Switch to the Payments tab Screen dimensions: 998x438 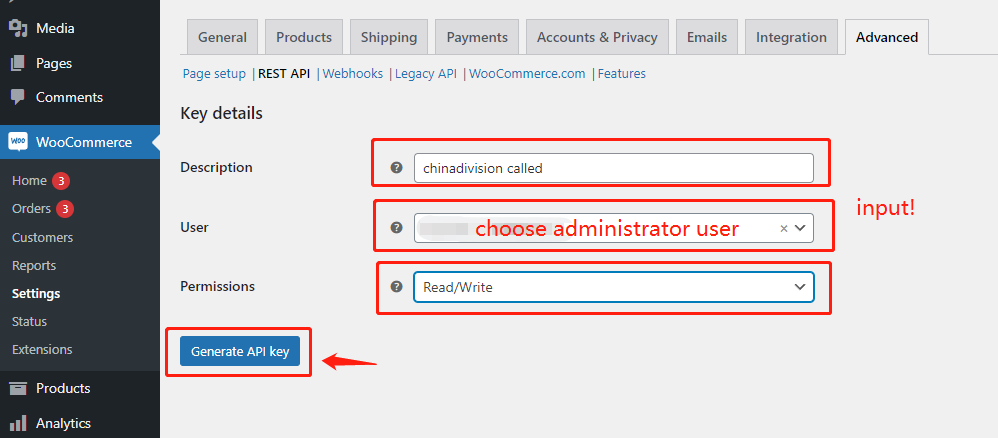coord(477,37)
